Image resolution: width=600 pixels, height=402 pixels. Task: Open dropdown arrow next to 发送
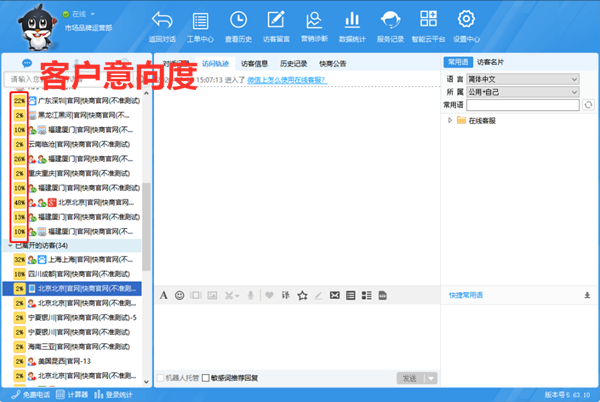[432, 377]
